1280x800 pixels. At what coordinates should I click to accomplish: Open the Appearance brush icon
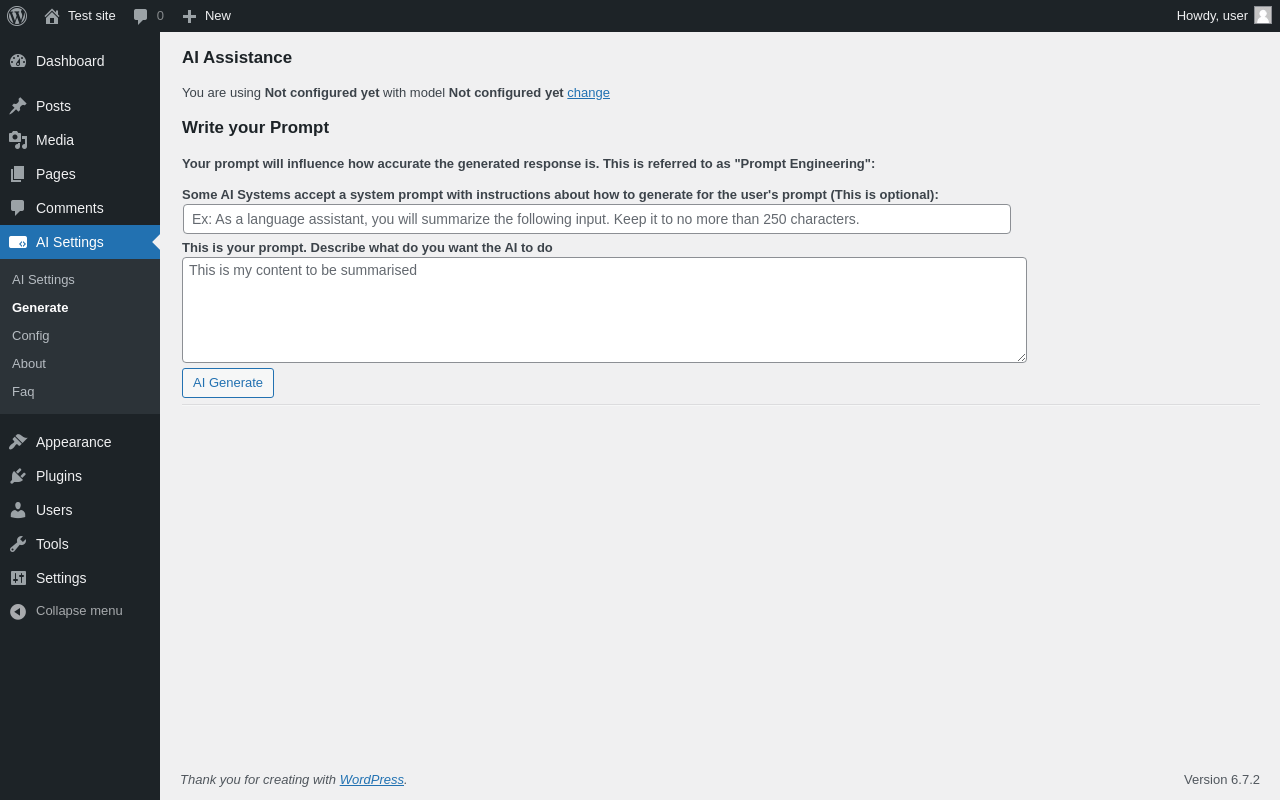point(18,442)
